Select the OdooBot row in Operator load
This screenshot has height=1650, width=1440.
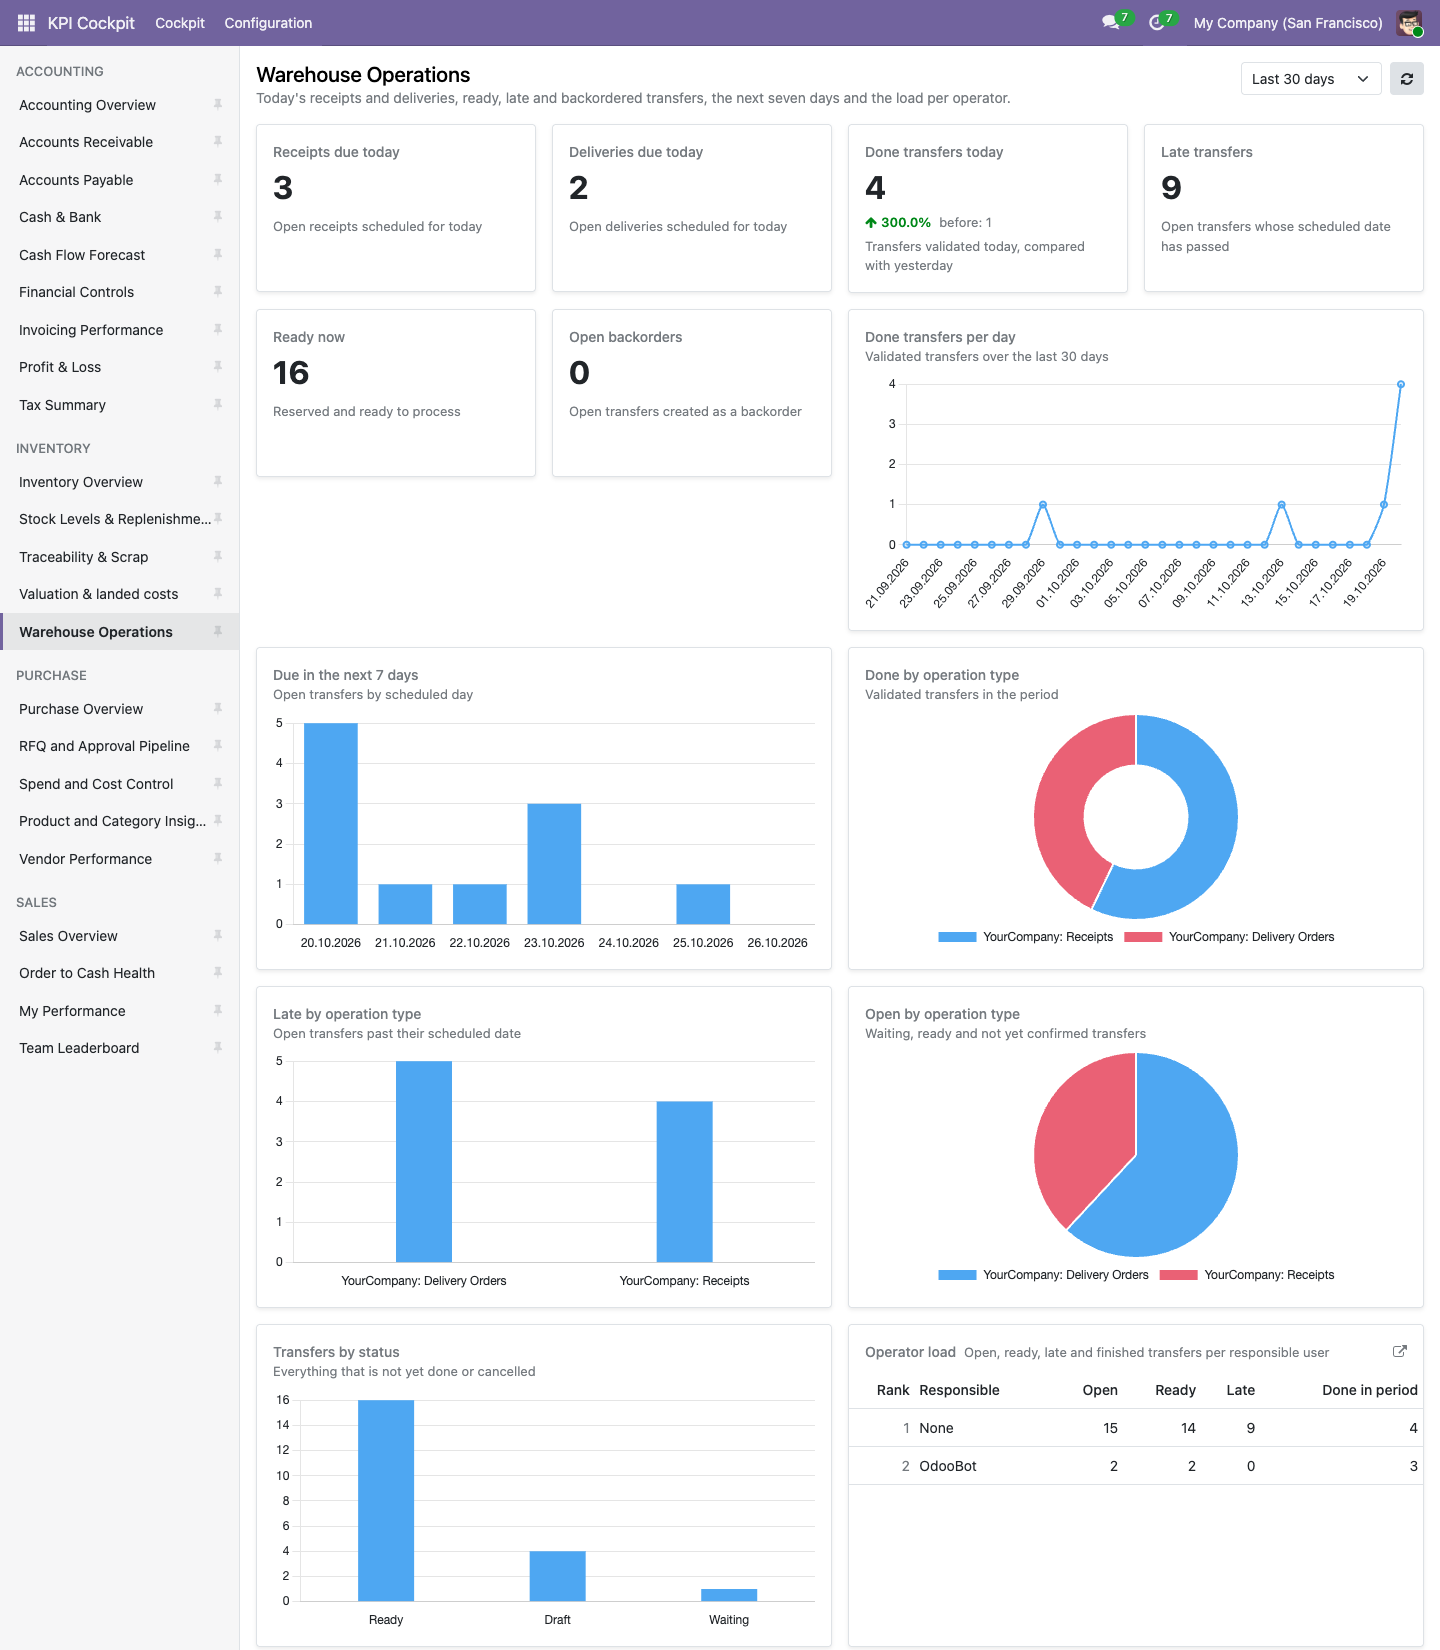click(x=1136, y=1466)
